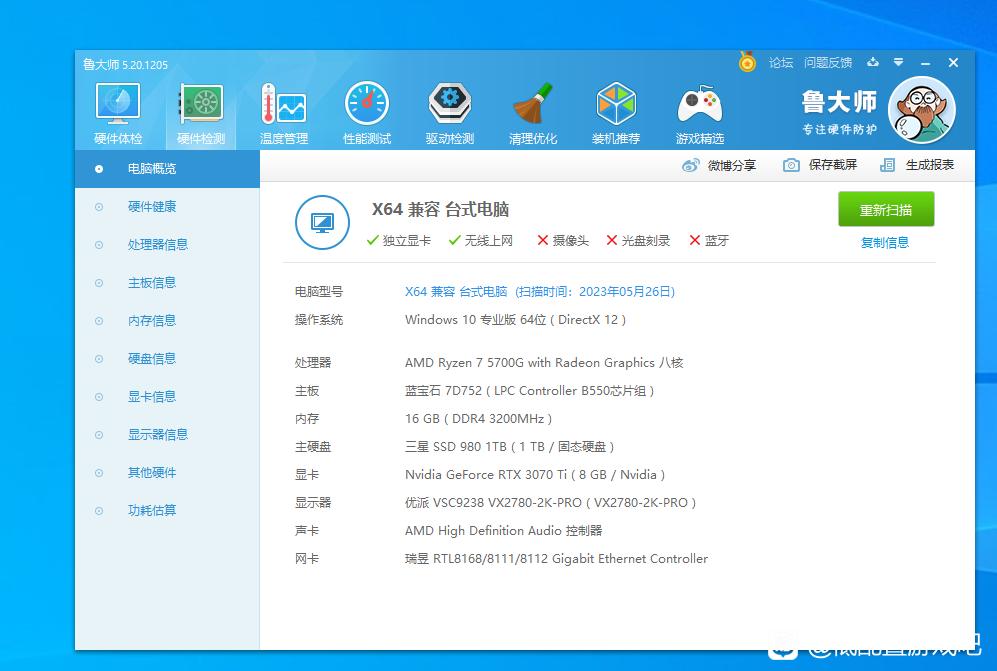Viewport: 997px width, 671px height.
Task: Click the network text 瑞昱 RTL8168/8111/8112
Action: click(x=556, y=558)
